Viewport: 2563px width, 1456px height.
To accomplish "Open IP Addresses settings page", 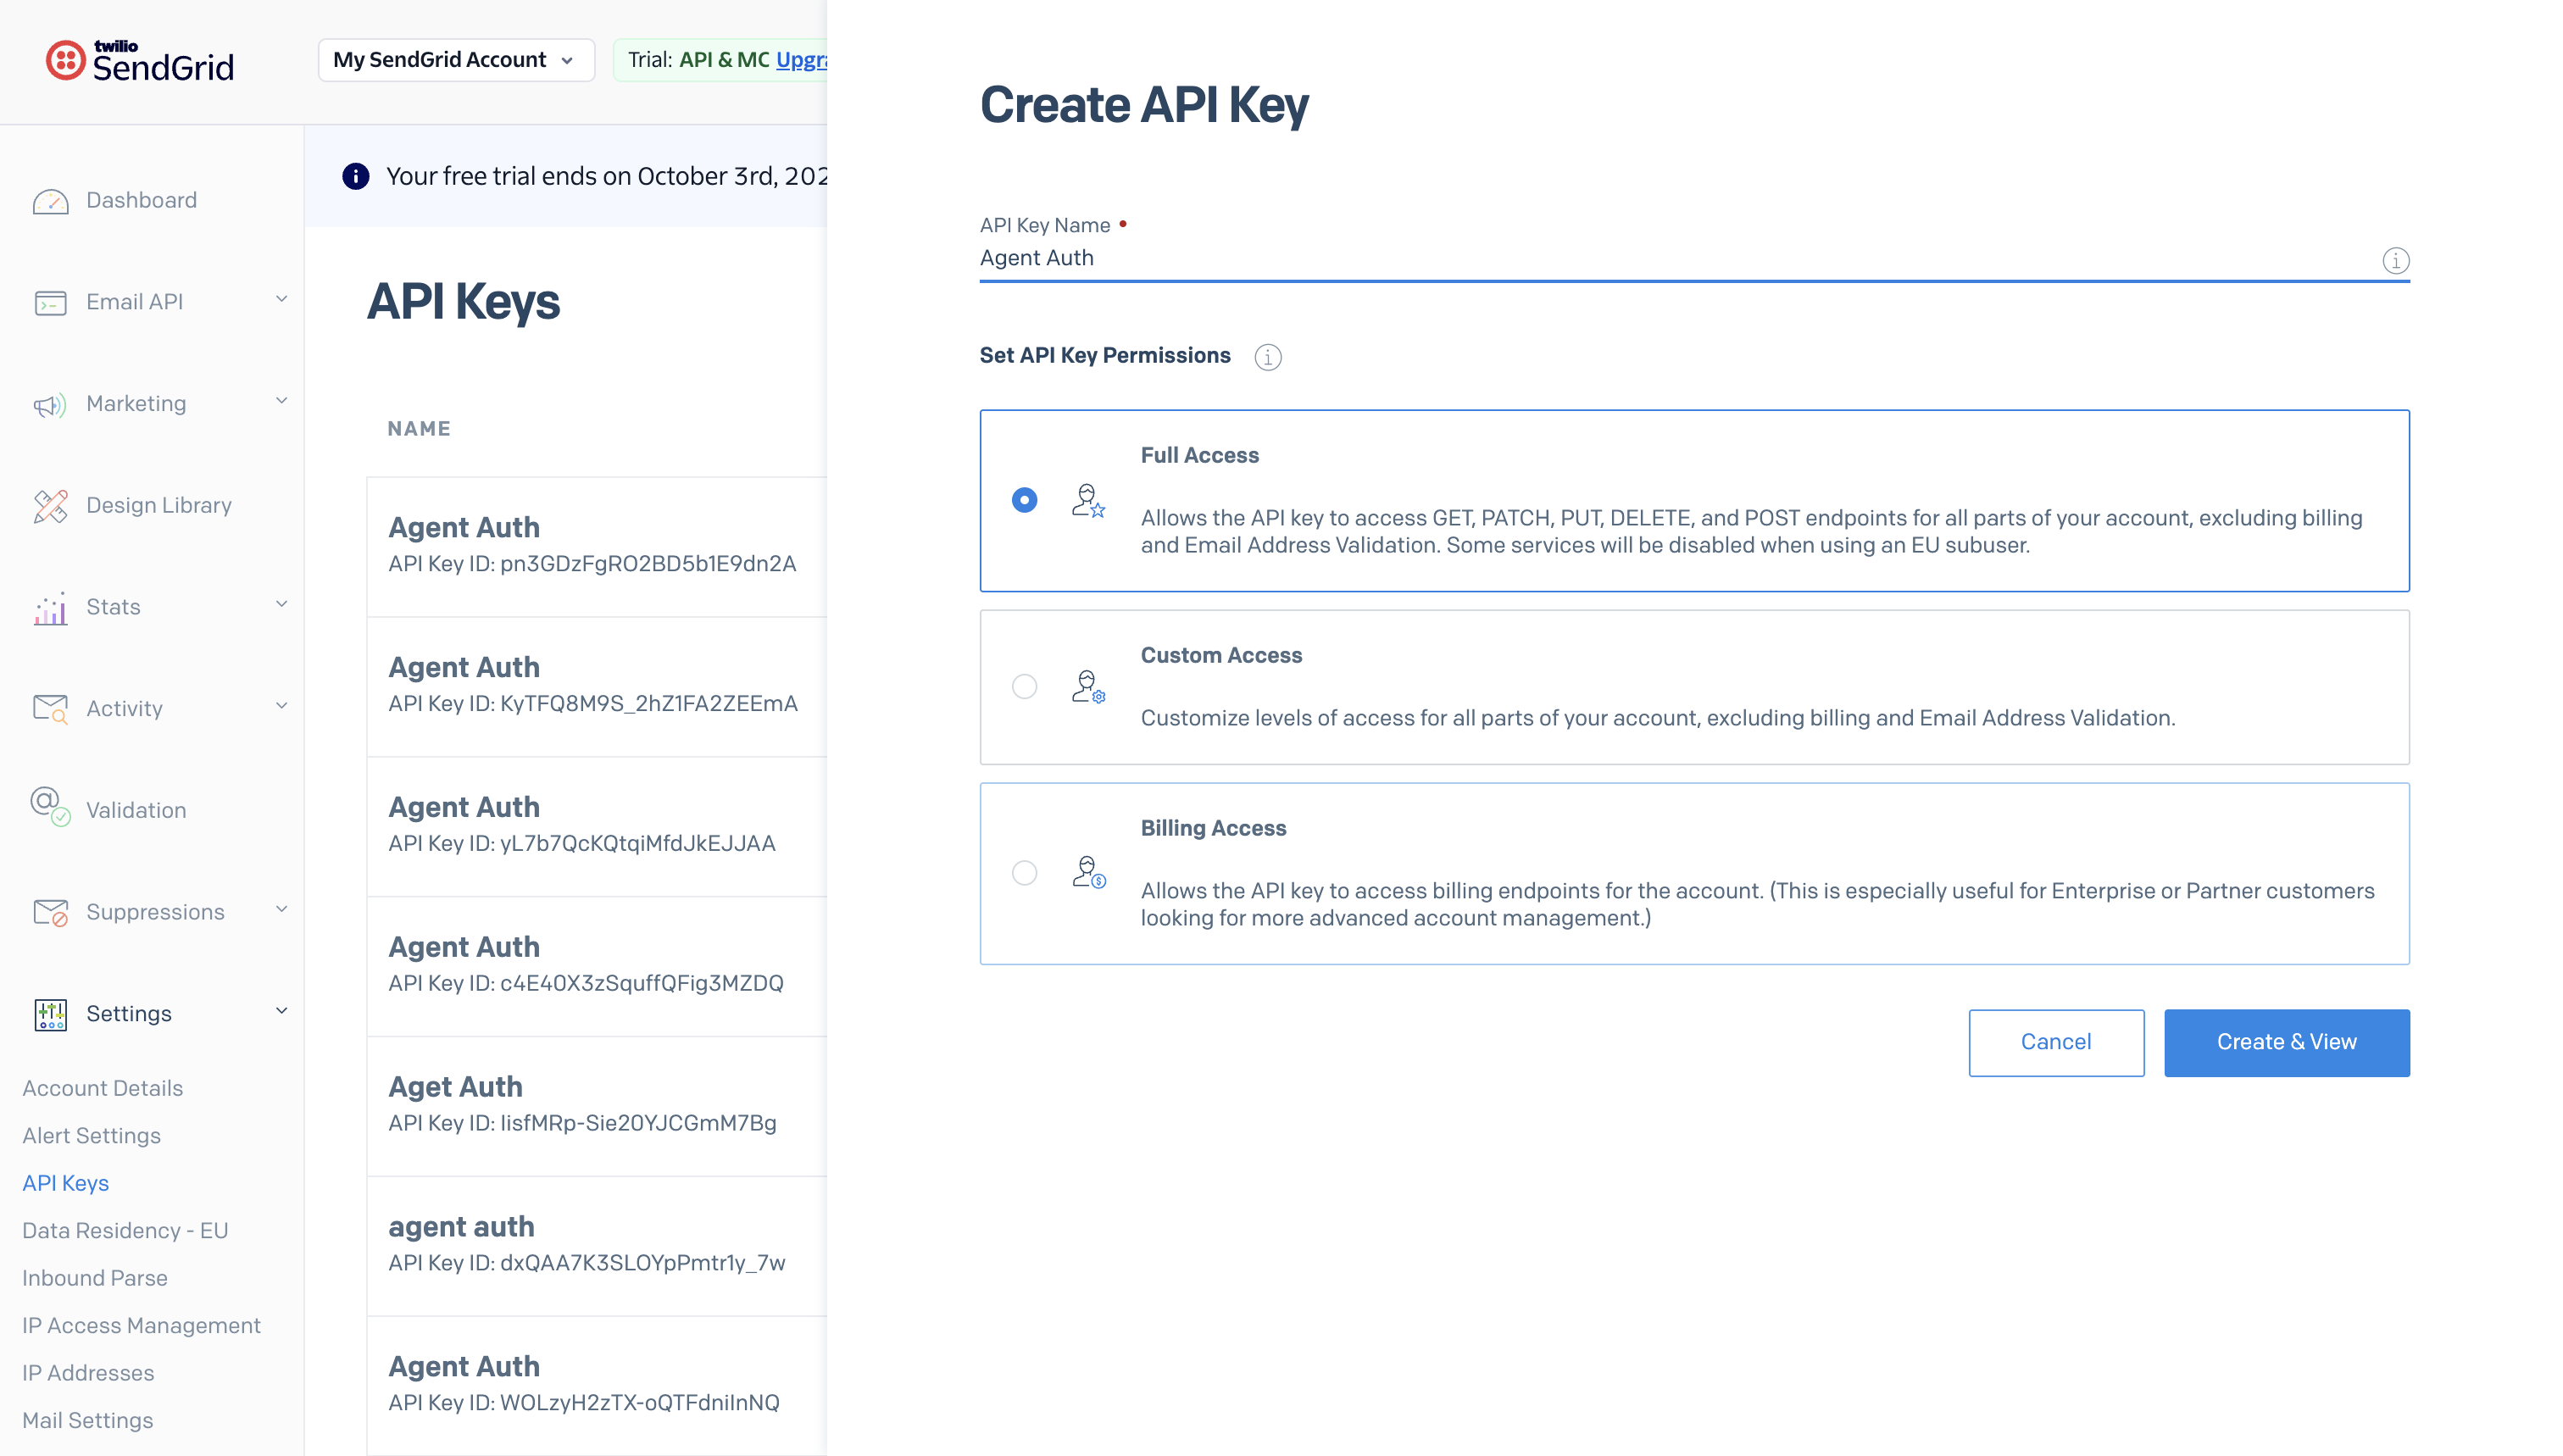I will pyautogui.click(x=88, y=1373).
